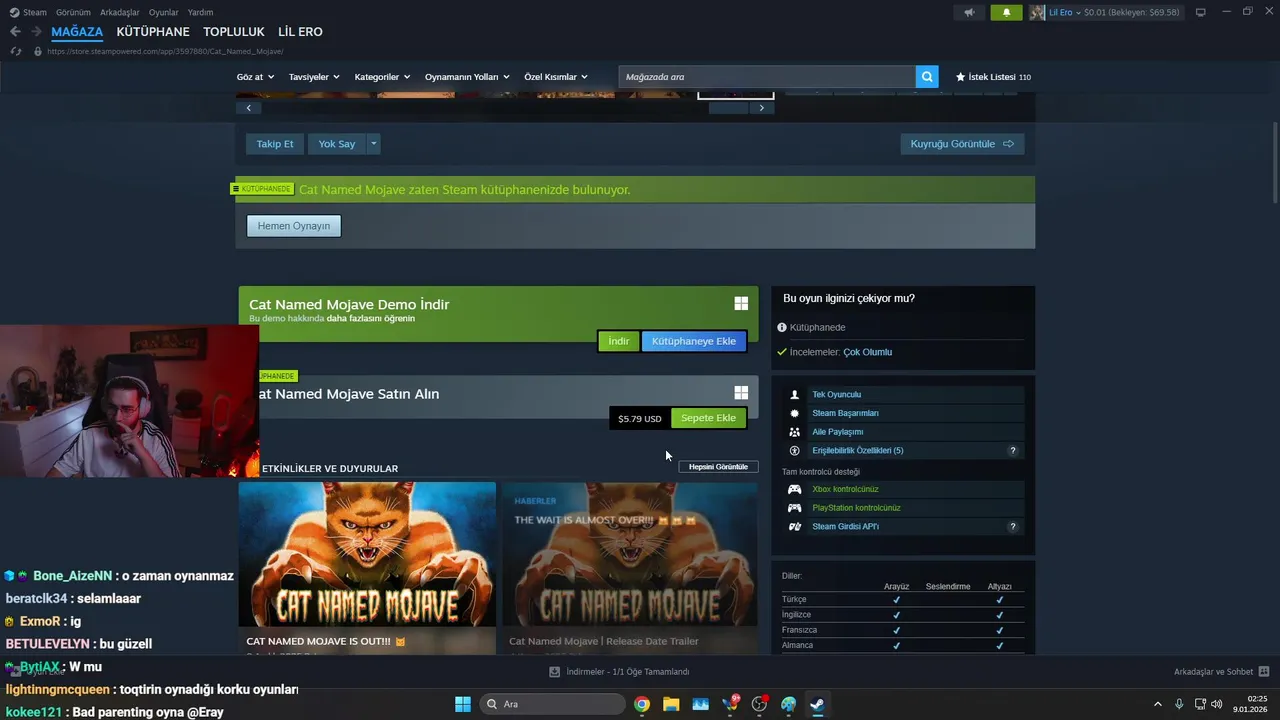1280x720 pixels.
Task: Switch to the KÜTÜPHANE tab
Action: point(153,32)
